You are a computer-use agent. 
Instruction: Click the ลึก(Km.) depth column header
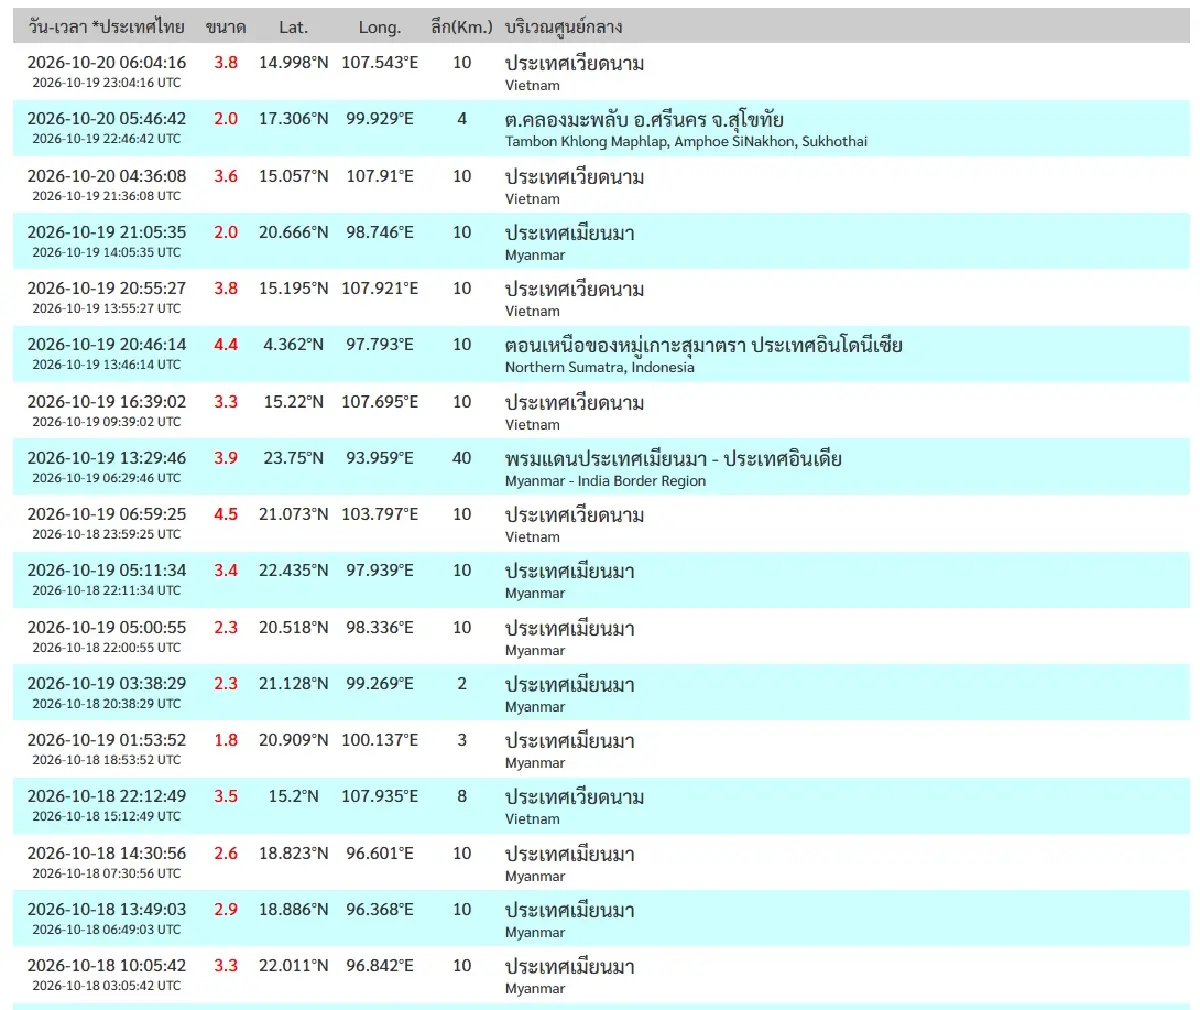462,27
